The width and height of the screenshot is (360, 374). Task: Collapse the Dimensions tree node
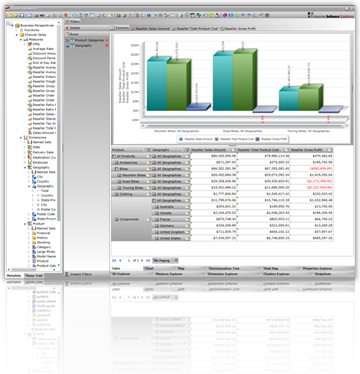pos(21,137)
